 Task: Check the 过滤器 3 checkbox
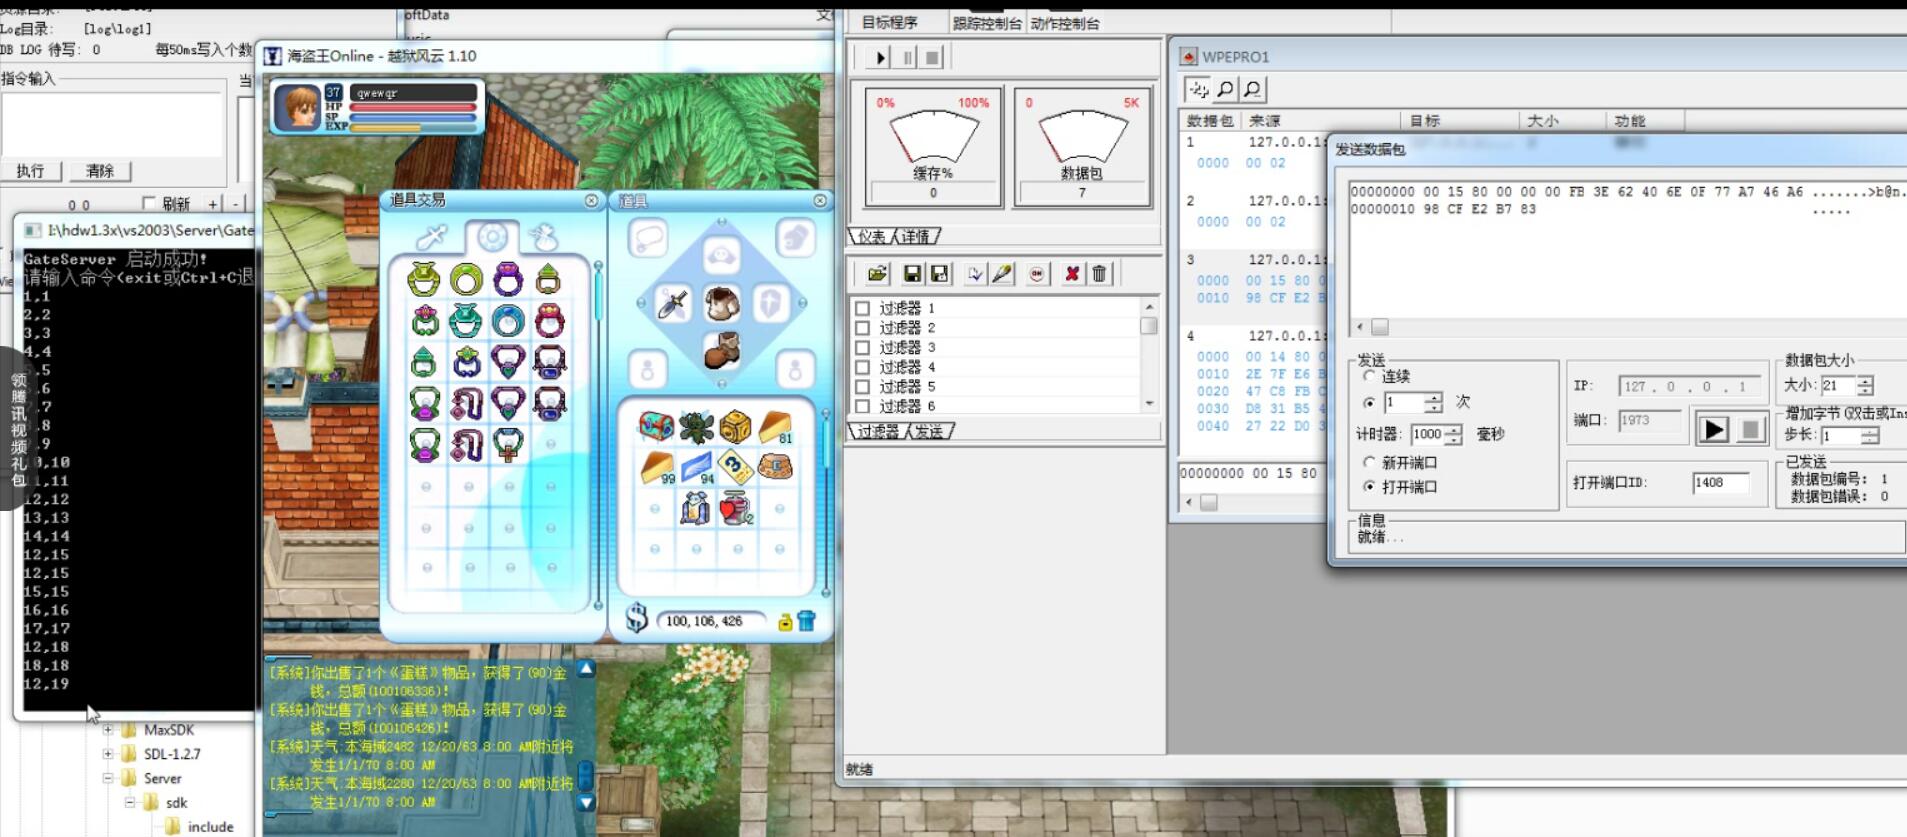(x=862, y=347)
